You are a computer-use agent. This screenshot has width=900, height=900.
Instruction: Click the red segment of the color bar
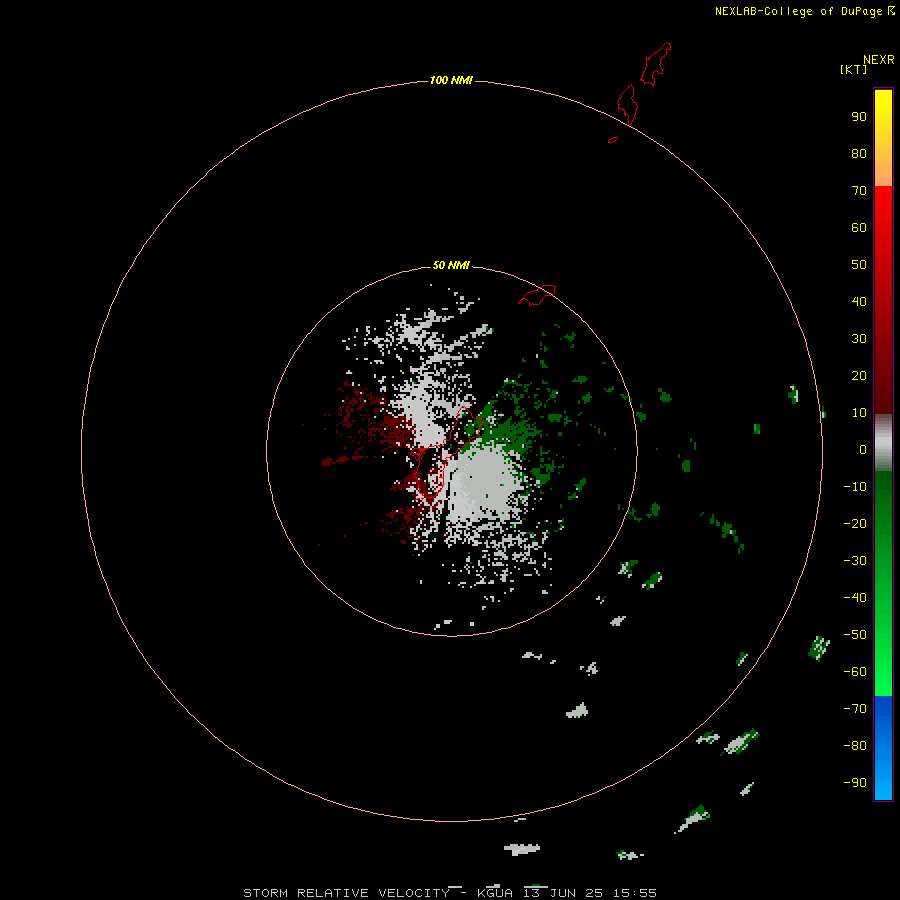coord(883,300)
